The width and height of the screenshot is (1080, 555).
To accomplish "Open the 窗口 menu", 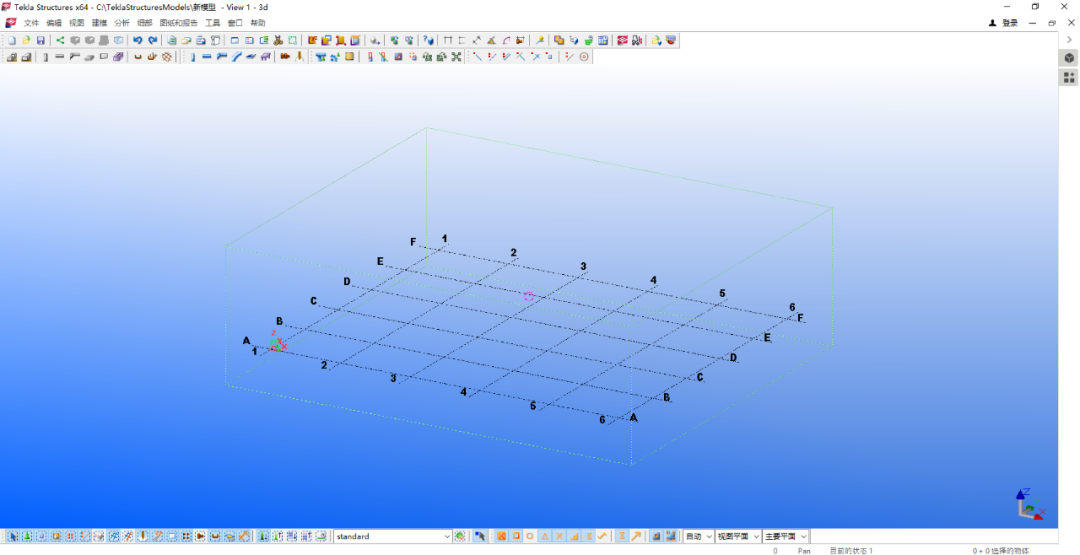I will click(235, 23).
